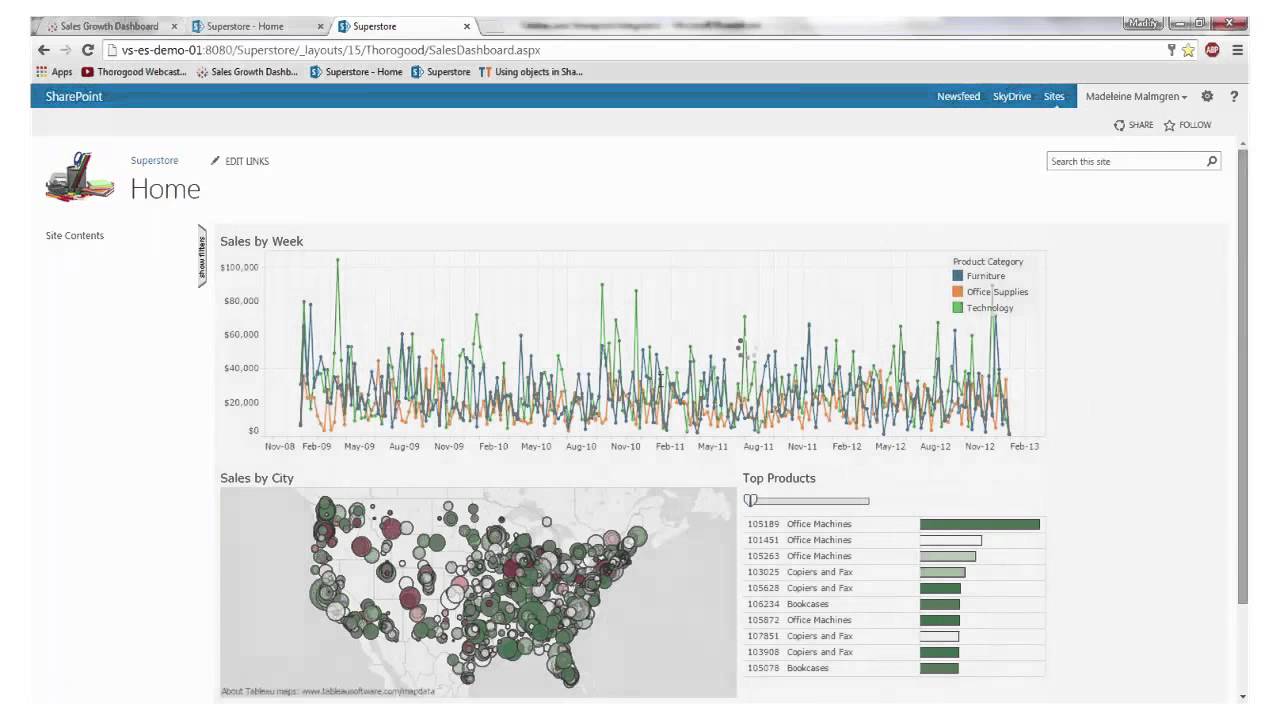Select Office Supplies color swatch in legend
Viewport: 1280px width, 720px height.
pyautogui.click(x=958, y=292)
